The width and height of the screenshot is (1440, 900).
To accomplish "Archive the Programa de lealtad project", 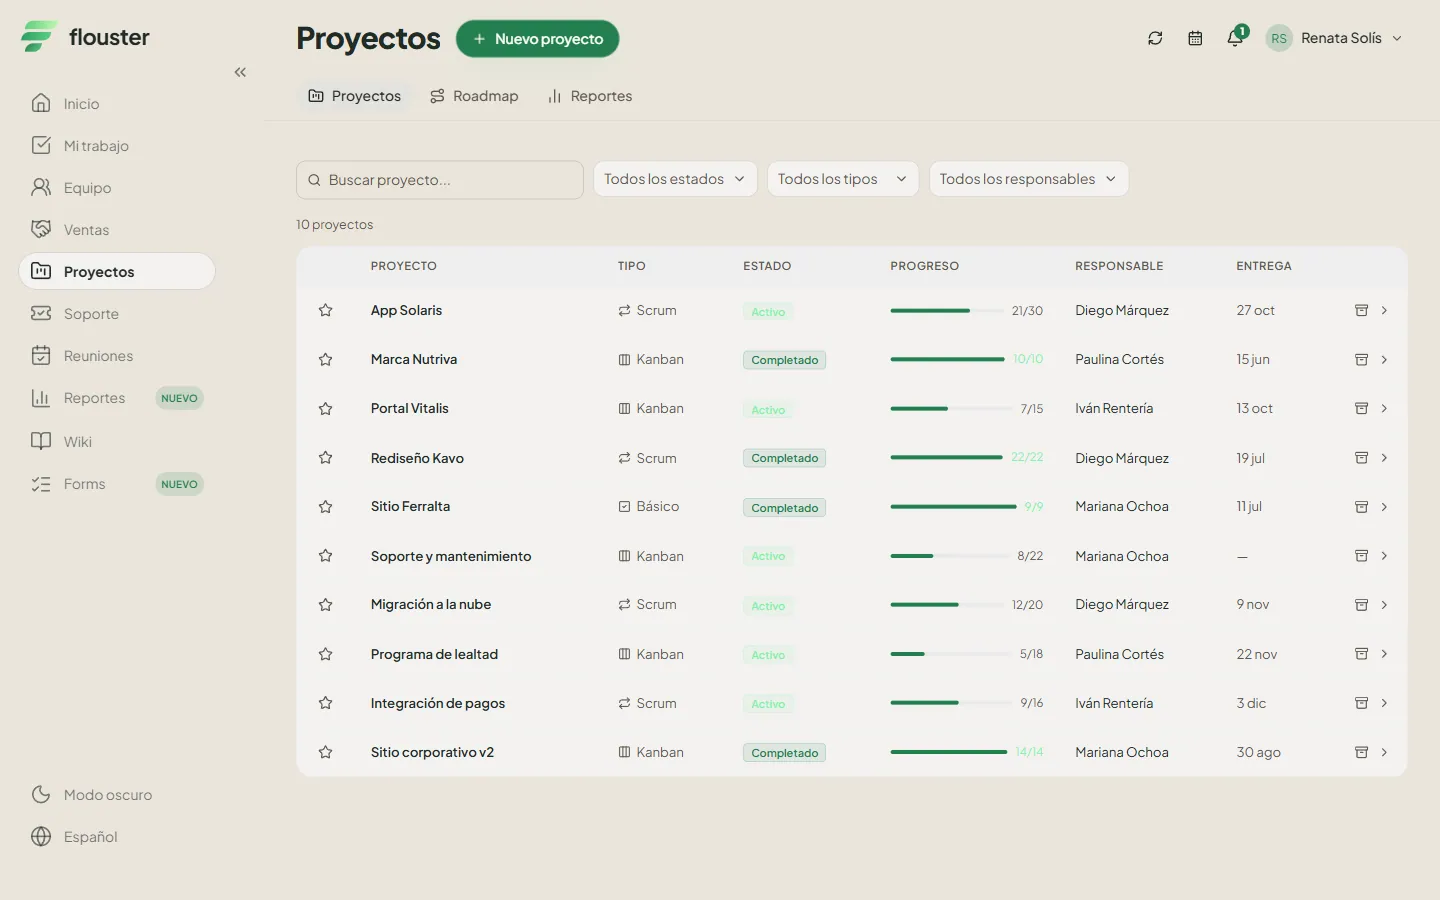I will 1361,654.
